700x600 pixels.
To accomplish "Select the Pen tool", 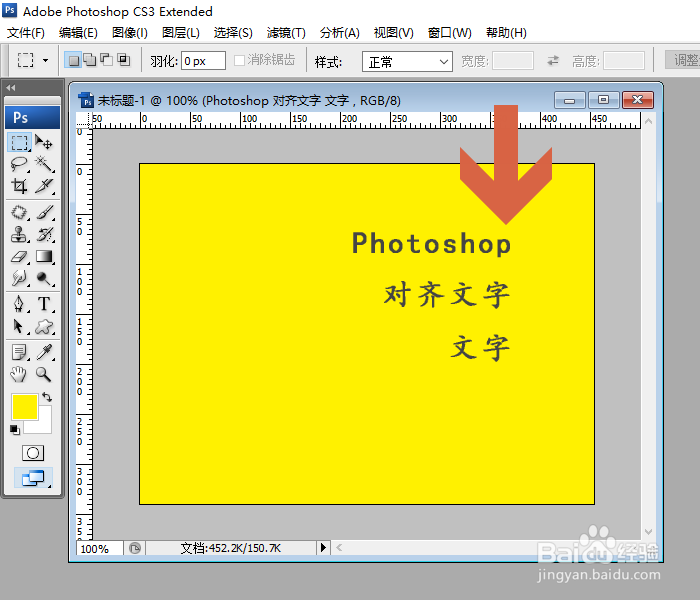I will [19, 304].
